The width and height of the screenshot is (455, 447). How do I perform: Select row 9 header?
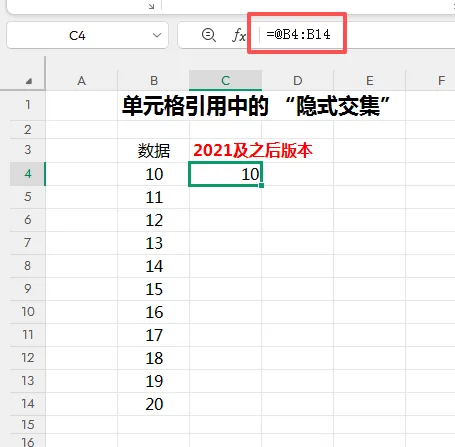pos(28,289)
